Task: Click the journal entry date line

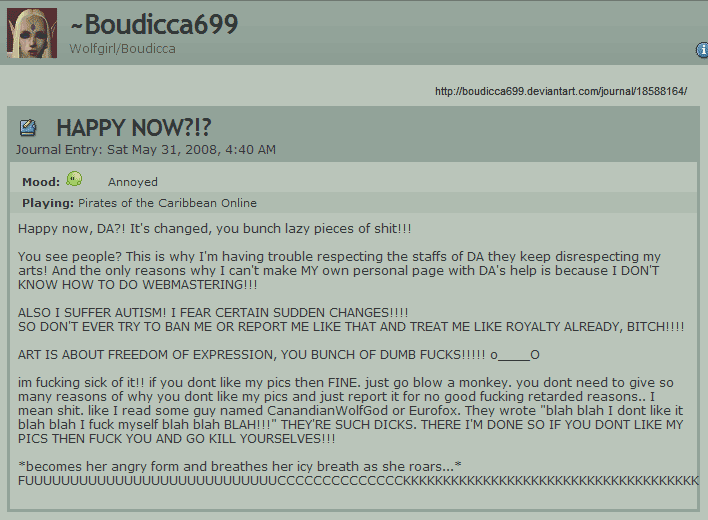Action: click(146, 150)
